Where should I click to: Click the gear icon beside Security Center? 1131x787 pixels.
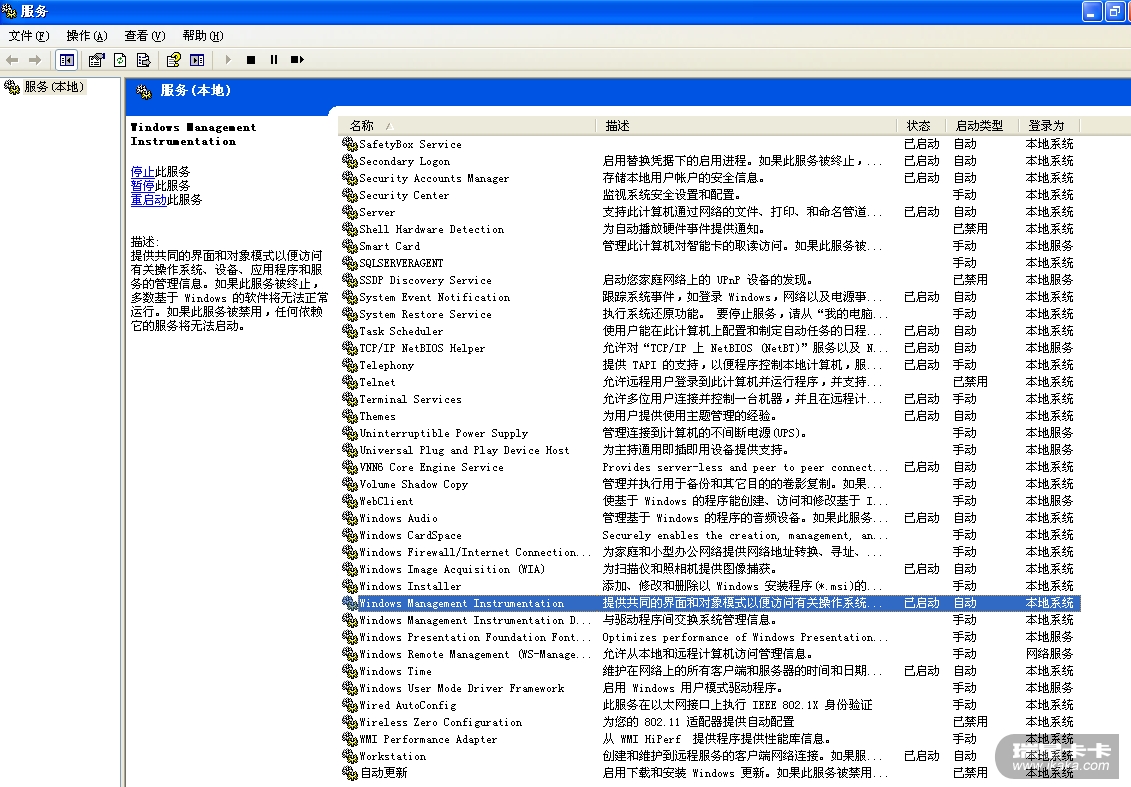pos(350,195)
